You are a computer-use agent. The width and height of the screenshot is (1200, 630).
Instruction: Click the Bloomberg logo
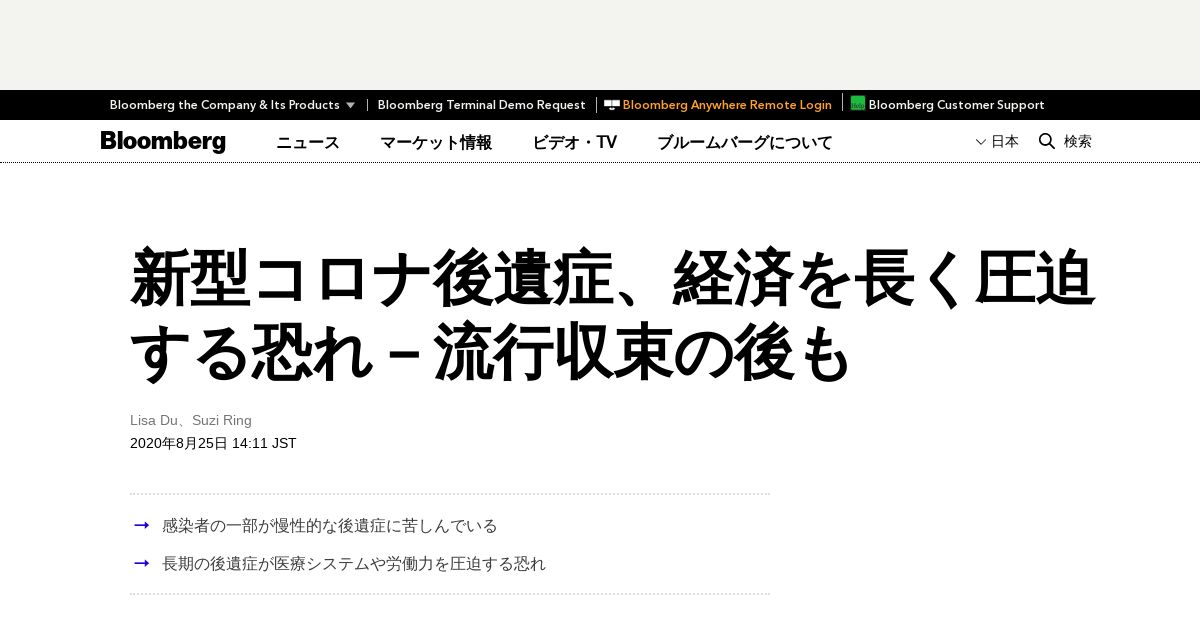(163, 141)
